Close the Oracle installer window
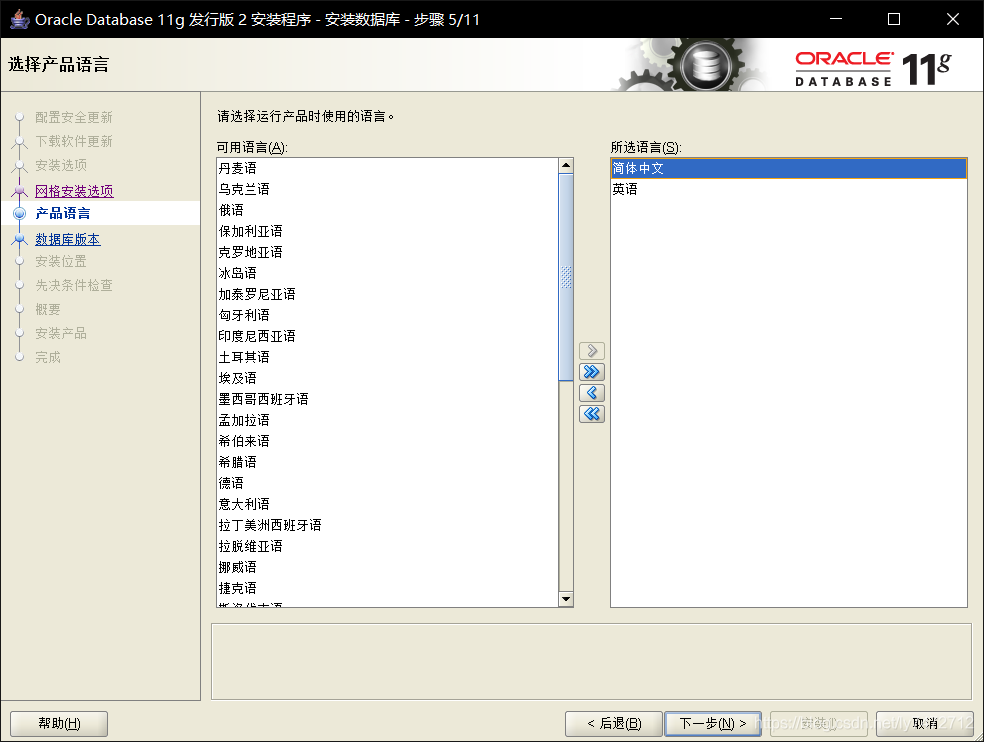Image resolution: width=984 pixels, height=742 pixels. [x=953, y=19]
